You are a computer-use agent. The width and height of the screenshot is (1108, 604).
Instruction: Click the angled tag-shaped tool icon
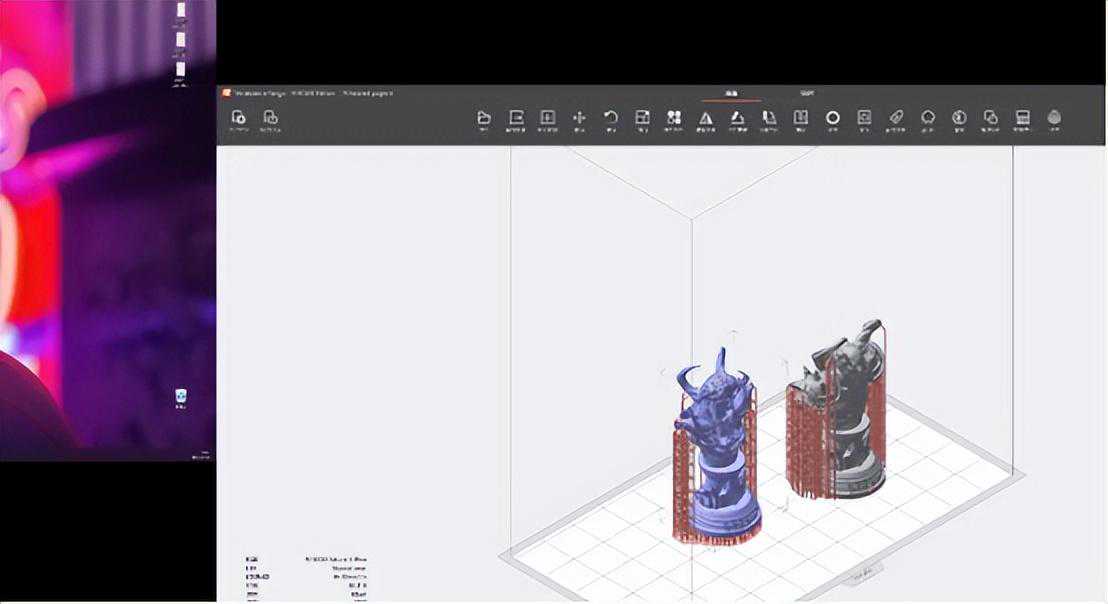tap(896, 118)
